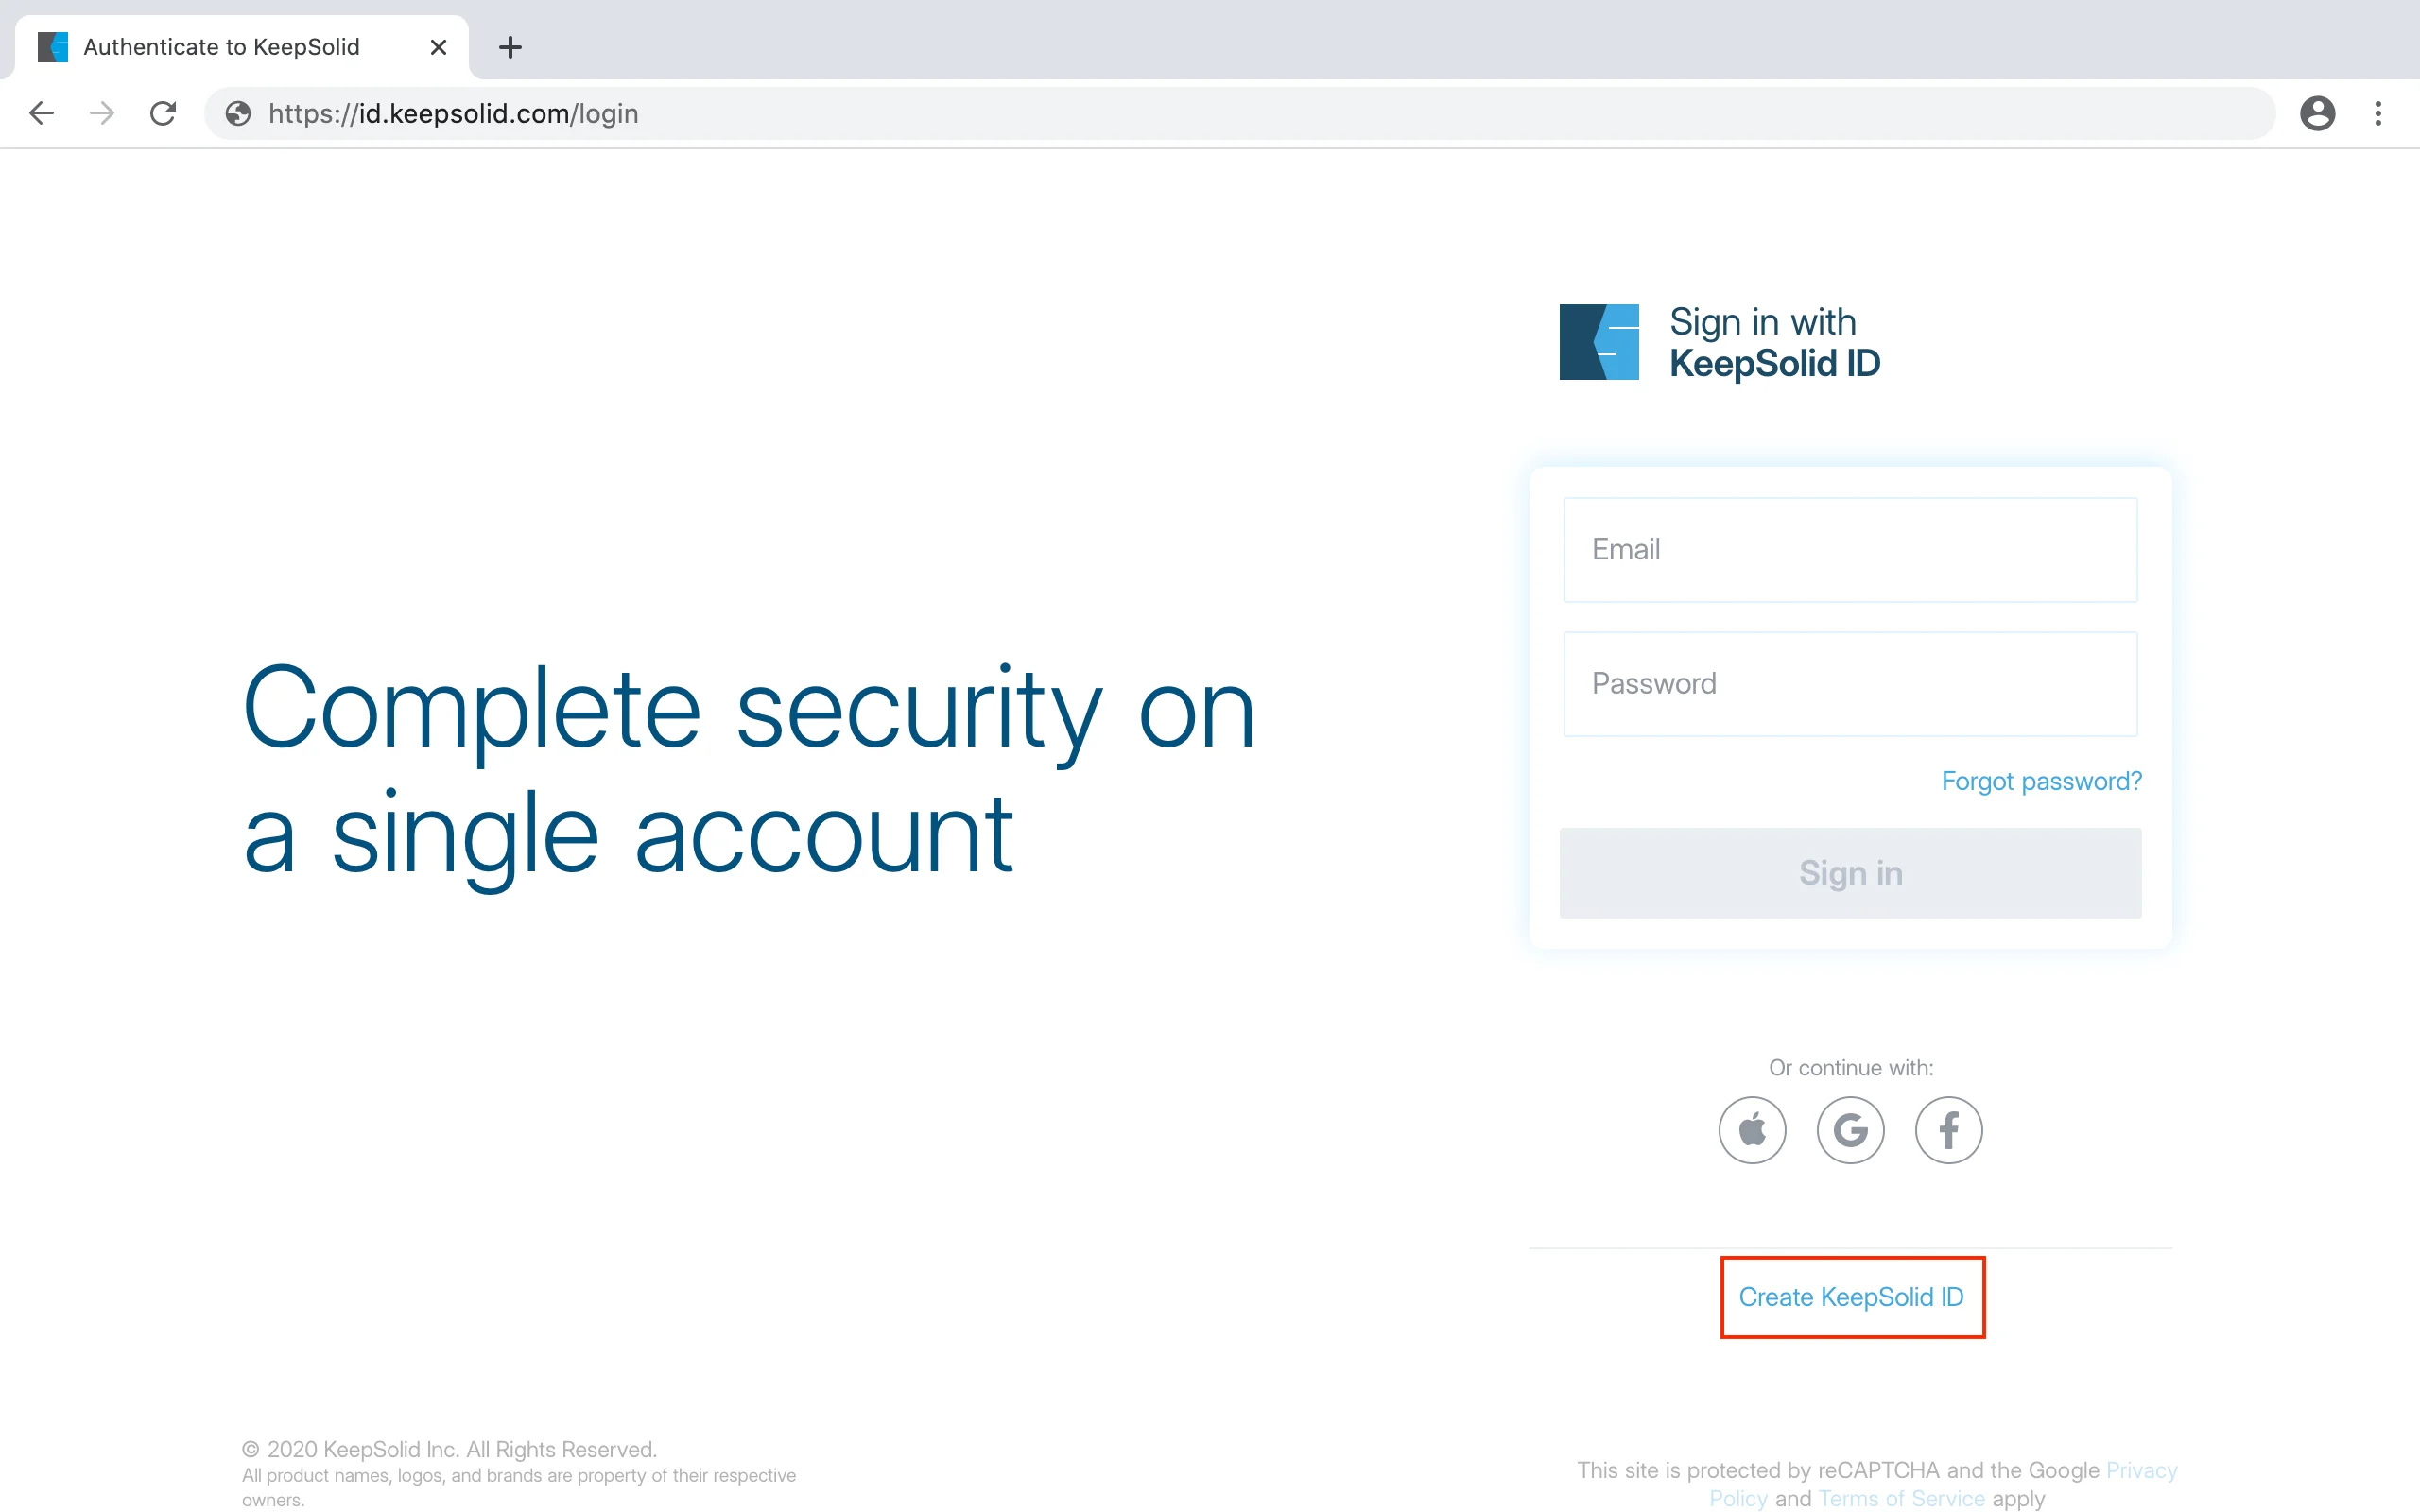This screenshot has width=2420, height=1512.
Task: Click the forward navigation arrow
Action: click(102, 113)
